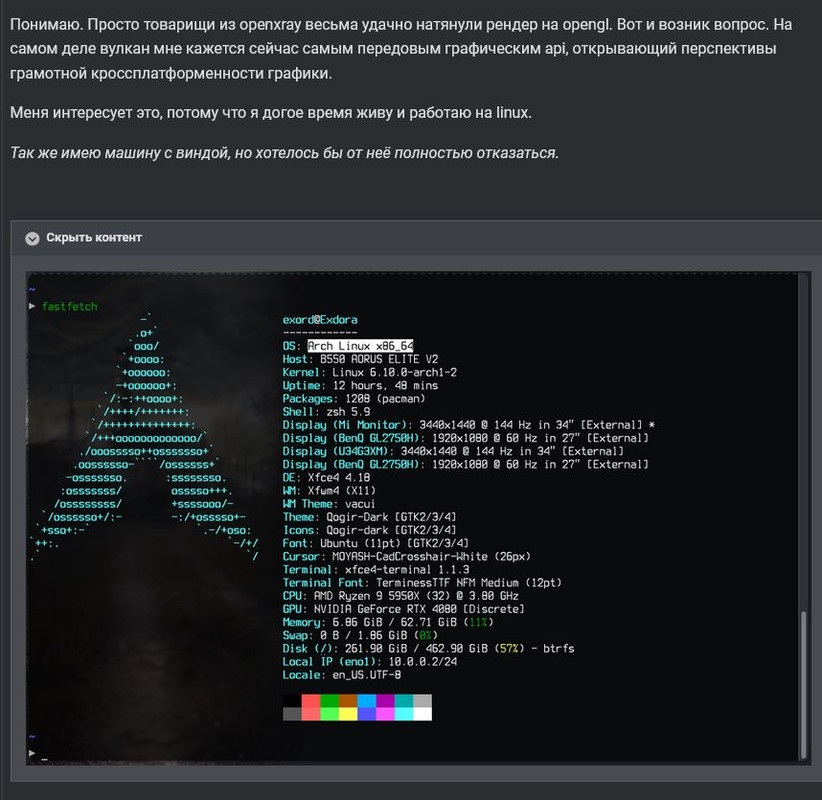Image resolution: width=822 pixels, height=800 pixels.
Task: Click the sentence 'Меня интересует это'
Action: (x=271, y=112)
